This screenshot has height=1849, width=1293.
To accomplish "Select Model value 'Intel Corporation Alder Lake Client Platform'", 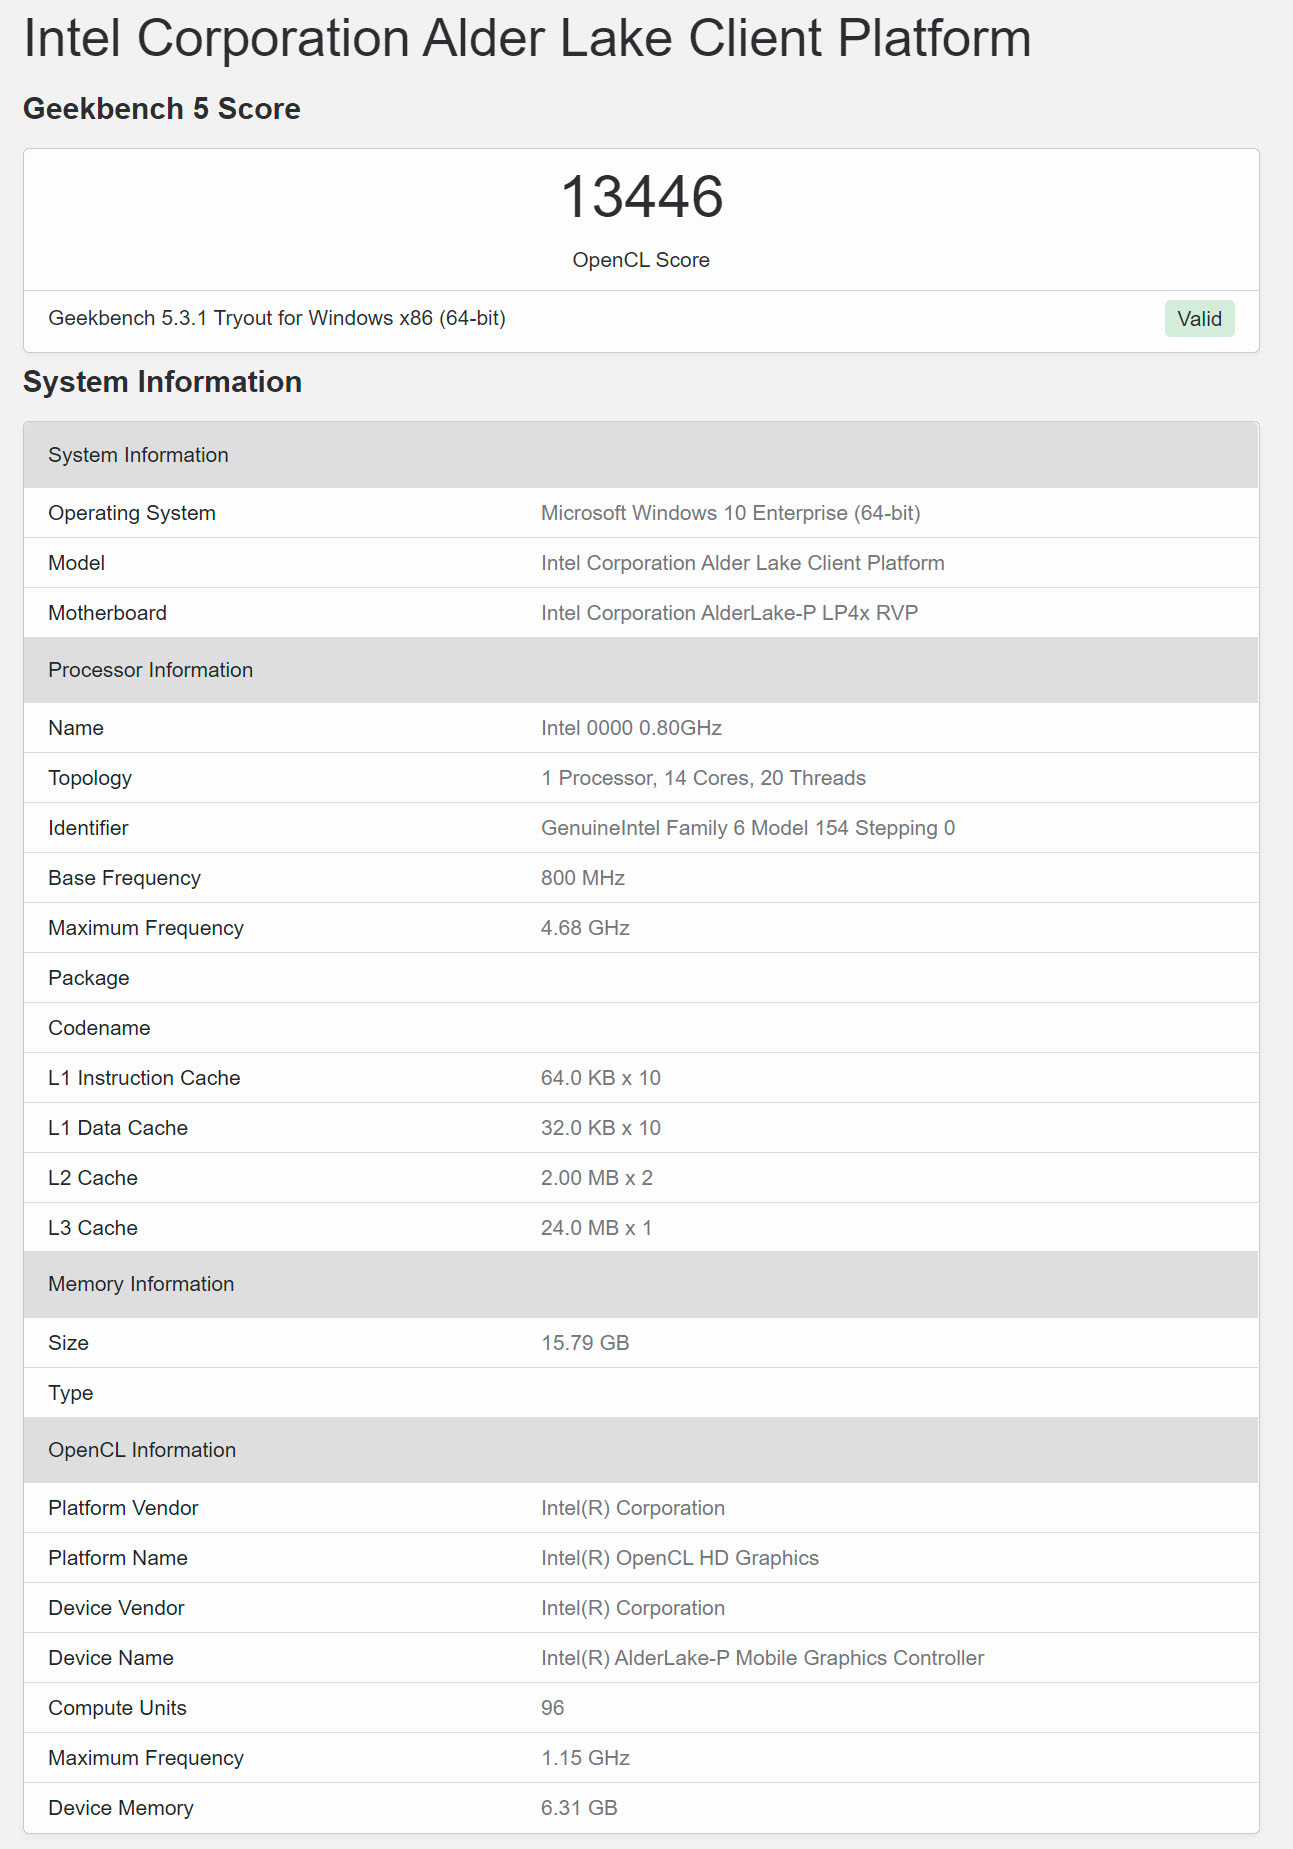I will 743,563.
